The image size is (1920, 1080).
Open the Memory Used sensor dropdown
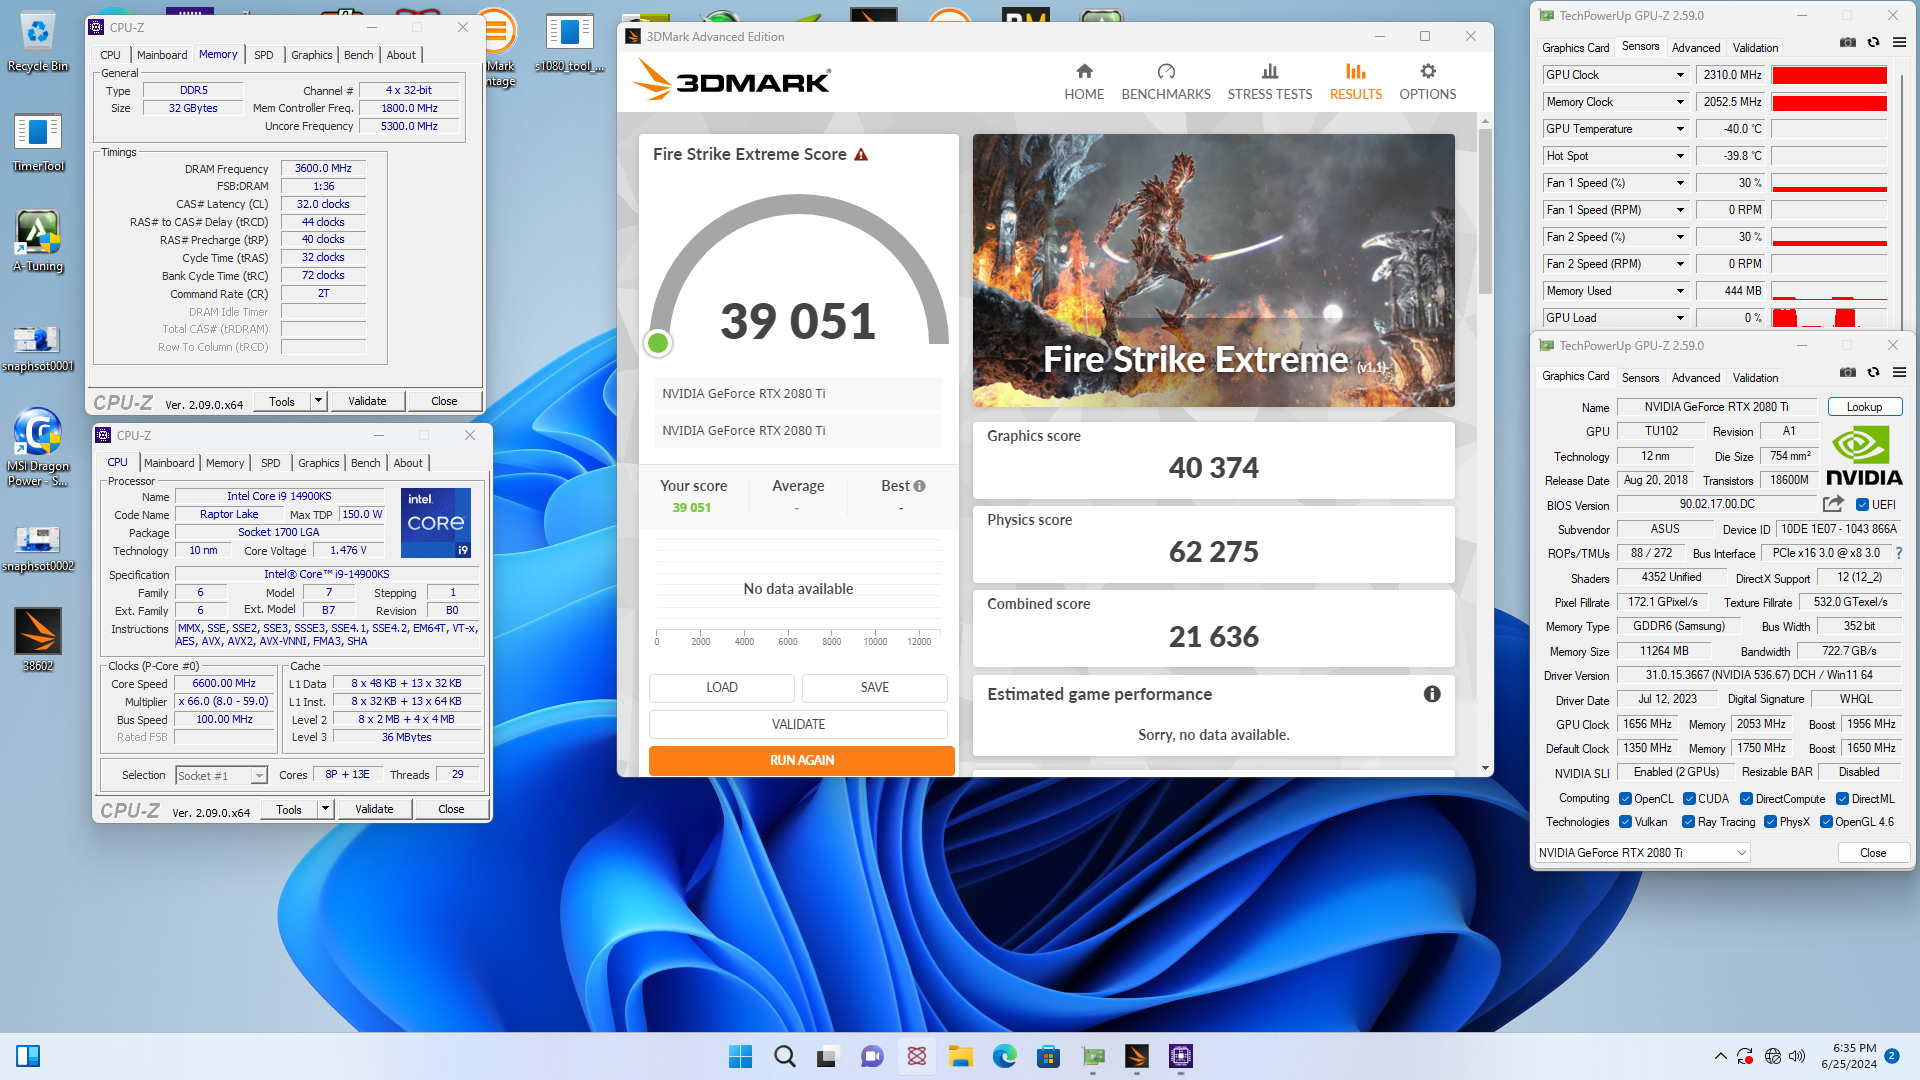pyautogui.click(x=1680, y=291)
